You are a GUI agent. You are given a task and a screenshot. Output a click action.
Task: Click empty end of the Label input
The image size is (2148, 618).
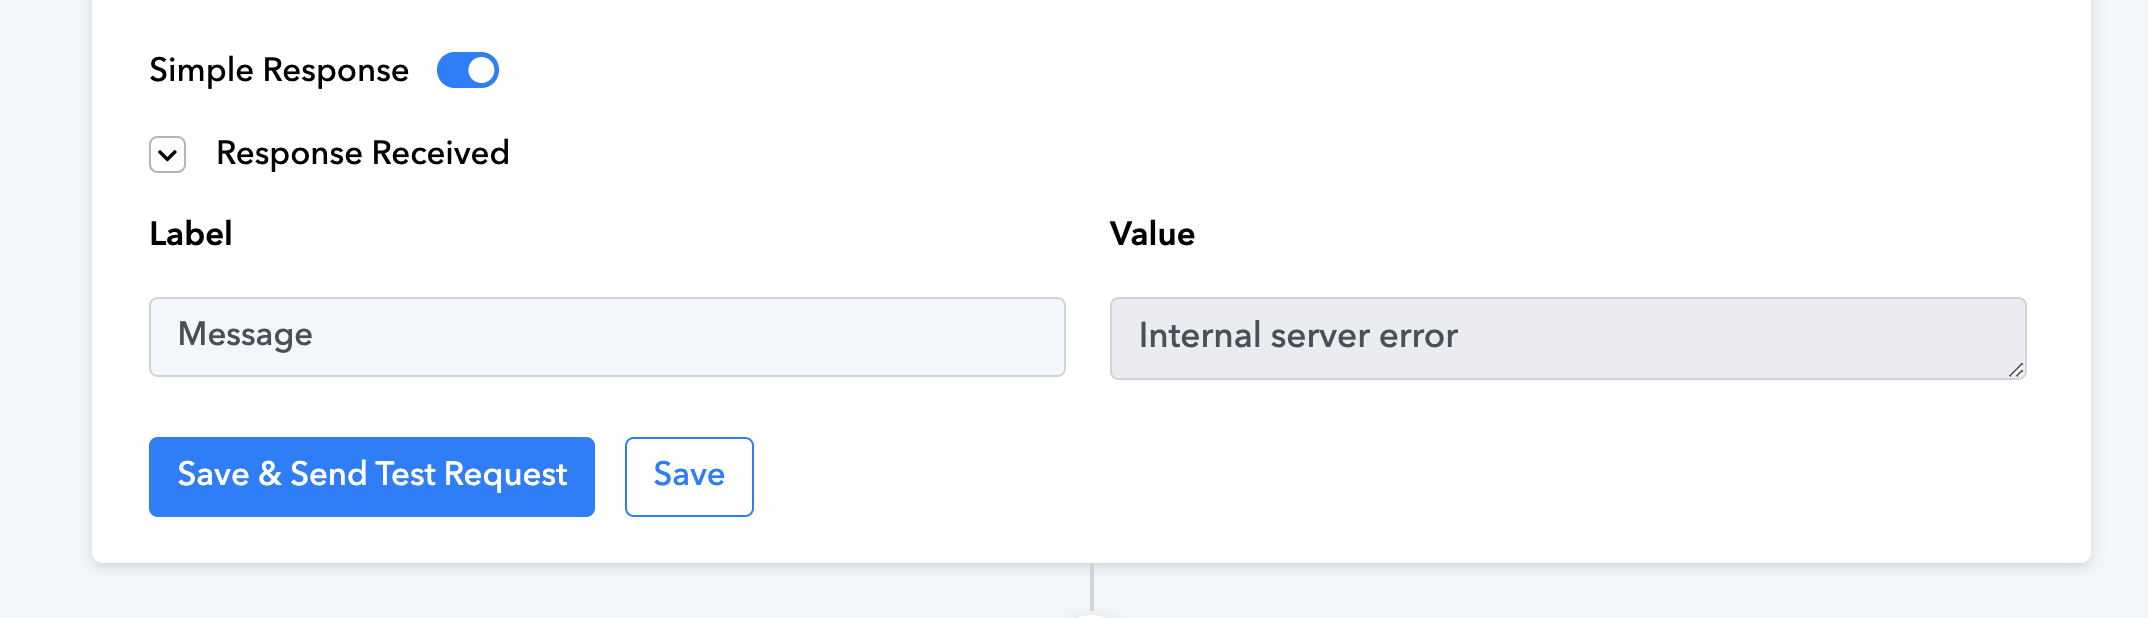tap(800, 337)
